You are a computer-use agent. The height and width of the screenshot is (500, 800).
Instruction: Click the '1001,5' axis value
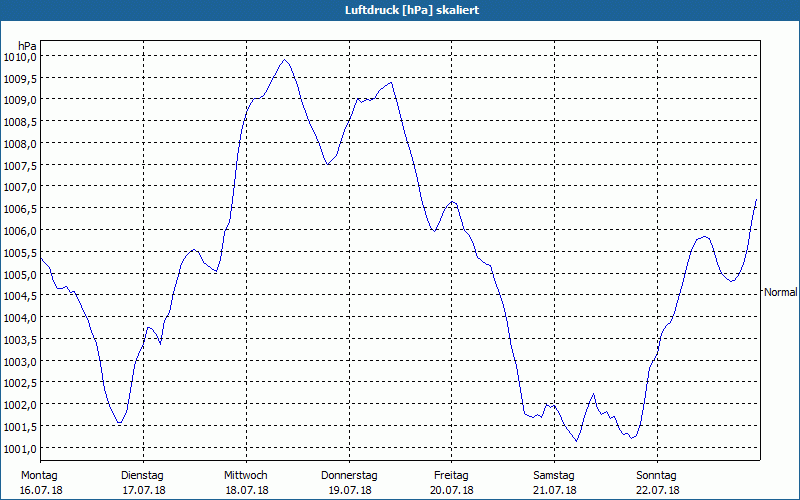pos(20,427)
